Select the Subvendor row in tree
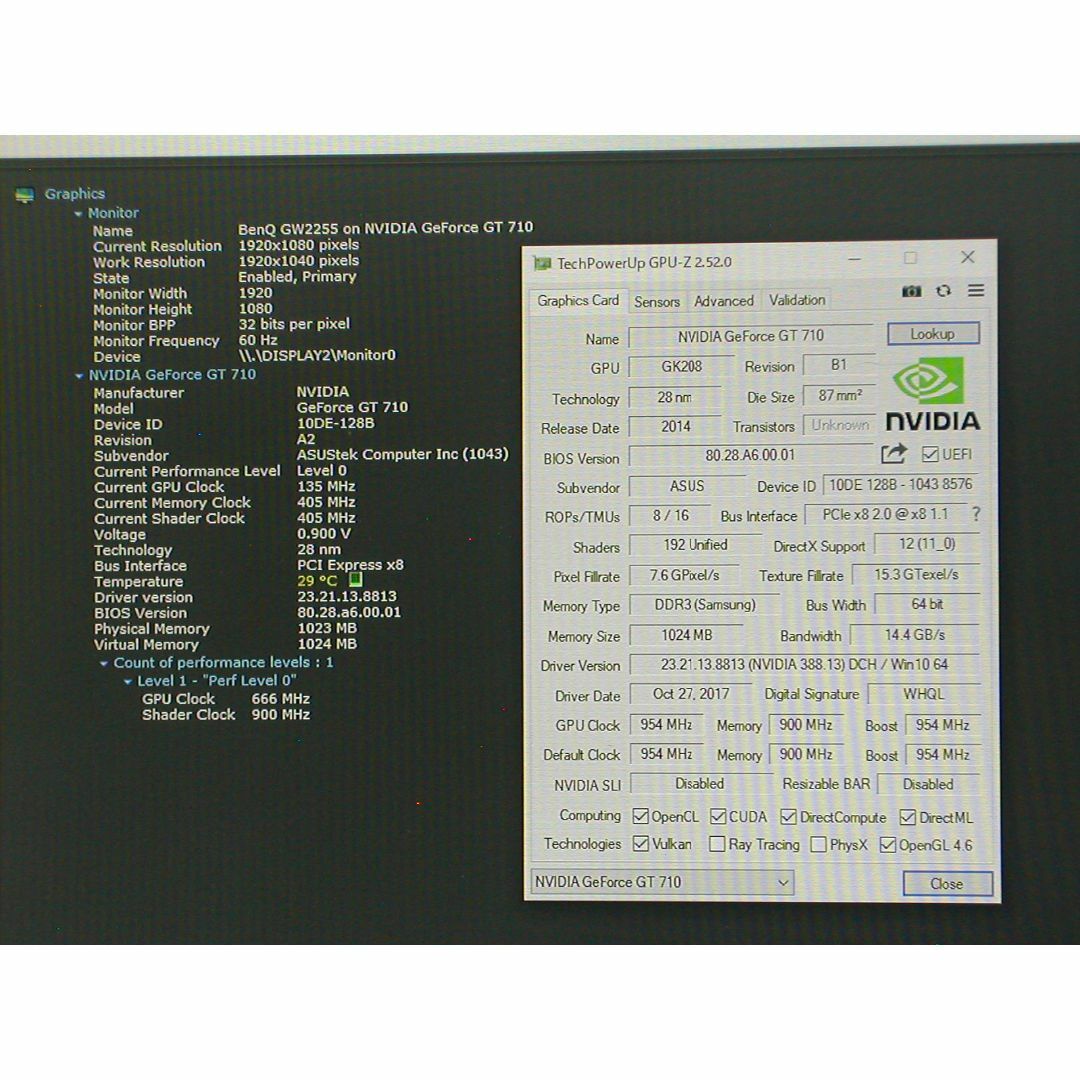Viewport: 1080px width, 1080px height. [301, 455]
